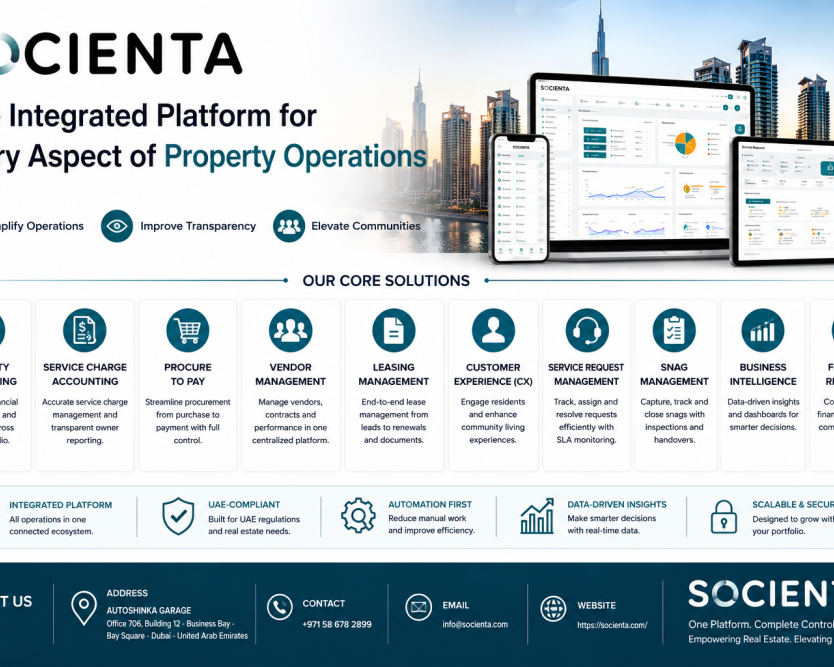Click the Property Operations headline text
The width and height of the screenshot is (834, 667).
tap(296, 157)
